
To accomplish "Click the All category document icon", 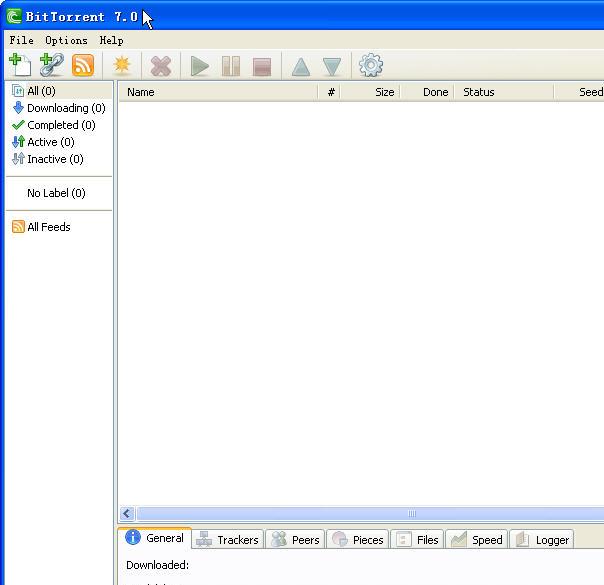I will (18, 91).
